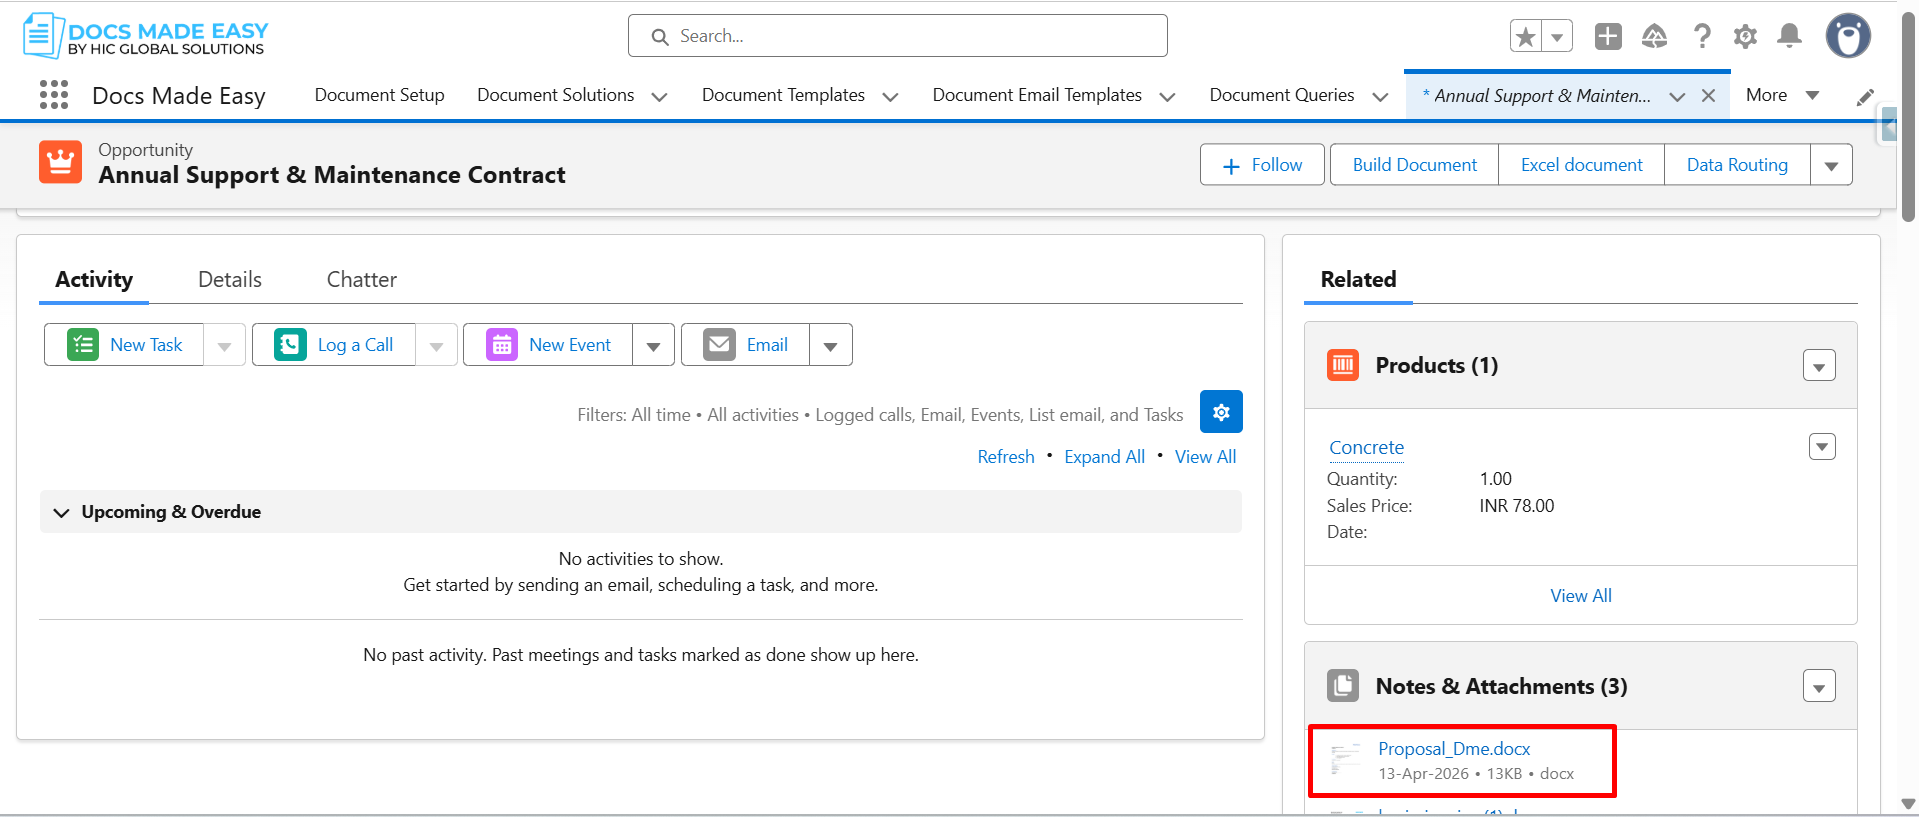Close the Annual Support & Maintenance tab
Viewport: 1919px width, 817px height.
pos(1709,96)
